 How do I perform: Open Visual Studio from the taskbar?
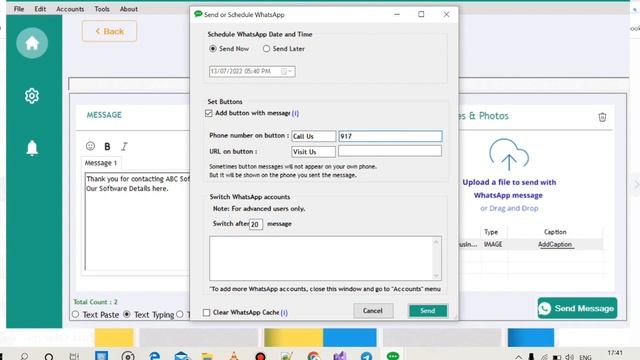pos(340,356)
